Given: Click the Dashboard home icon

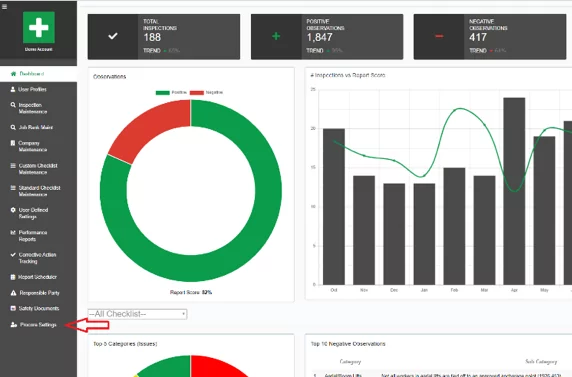Looking at the screenshot, I should click(13, 74).
